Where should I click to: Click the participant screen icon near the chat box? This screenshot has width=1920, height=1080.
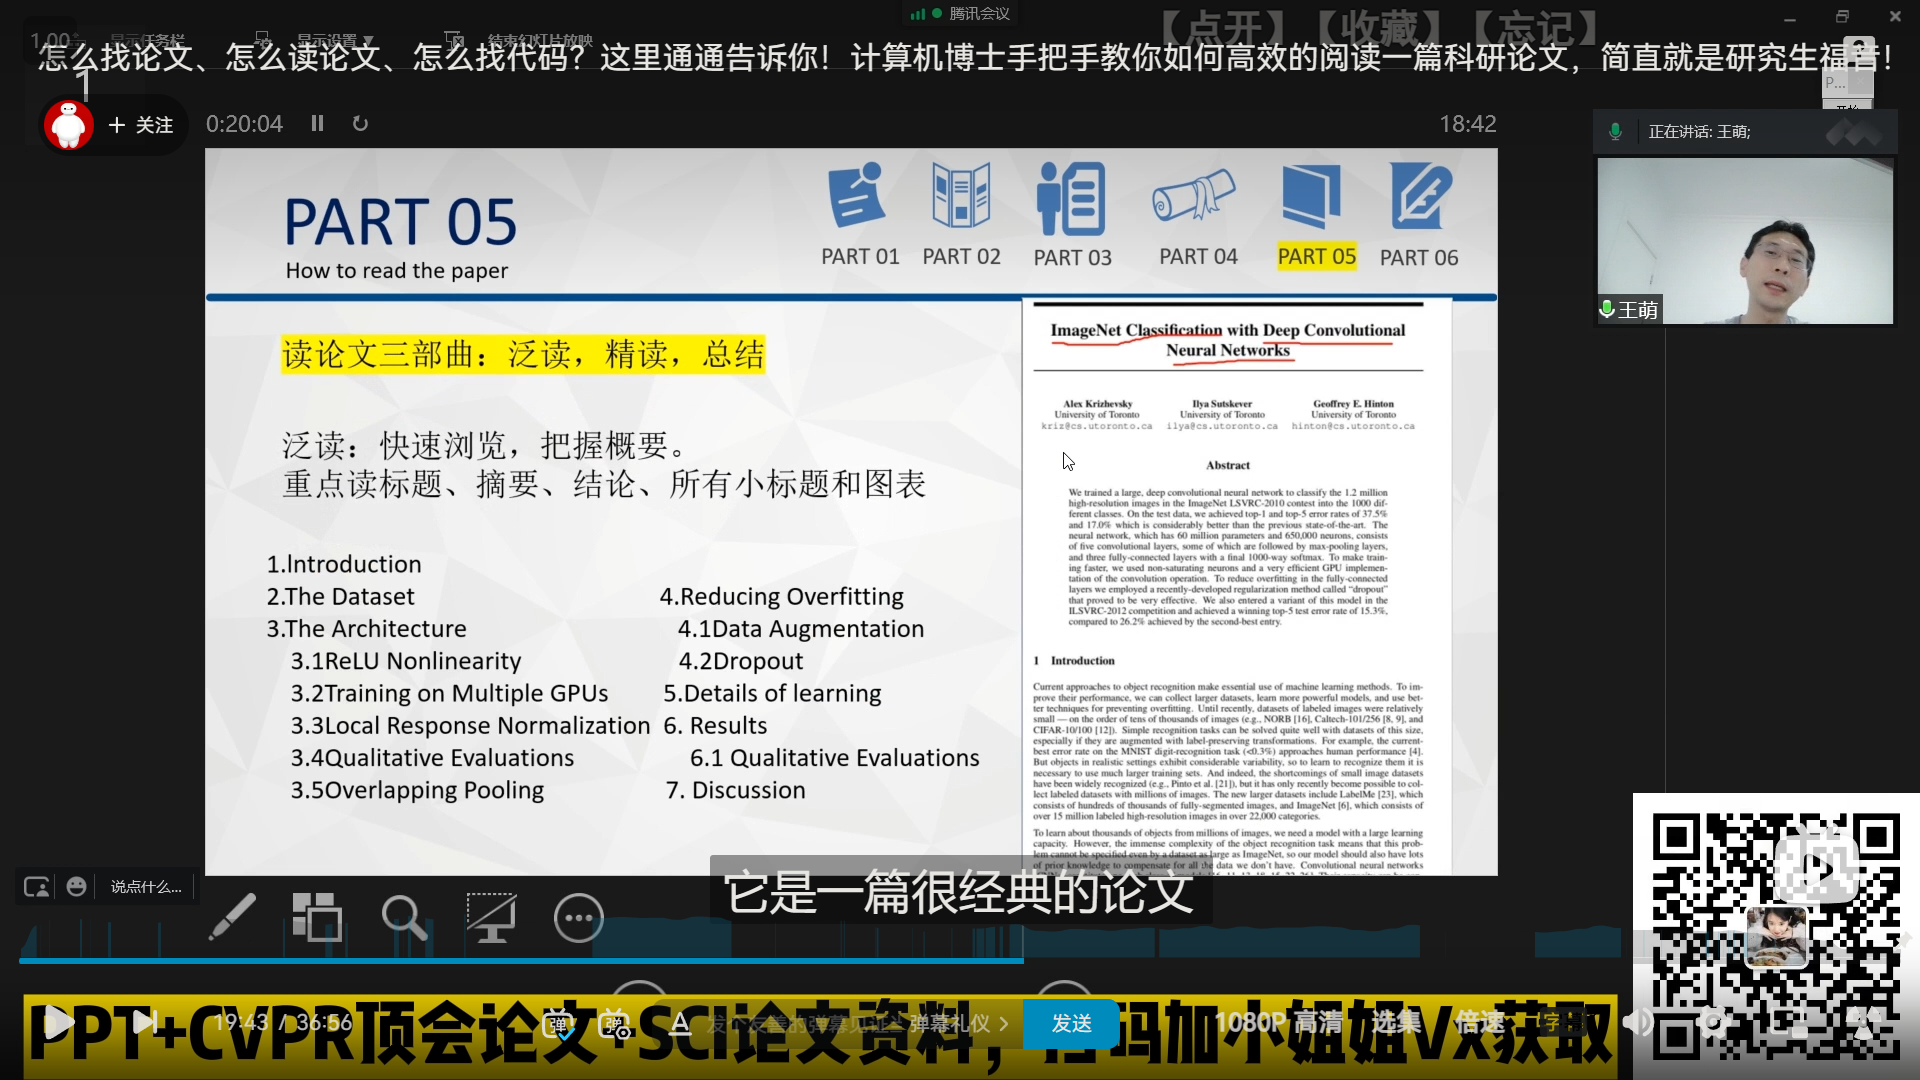37,887
